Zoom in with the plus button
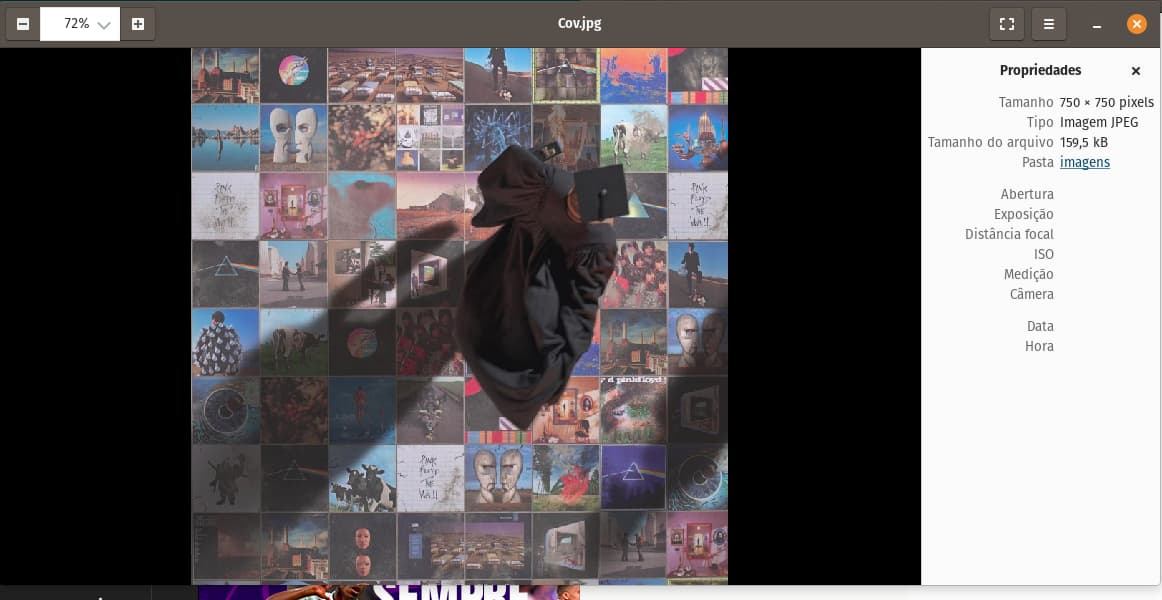 click(x=138, y=24)
